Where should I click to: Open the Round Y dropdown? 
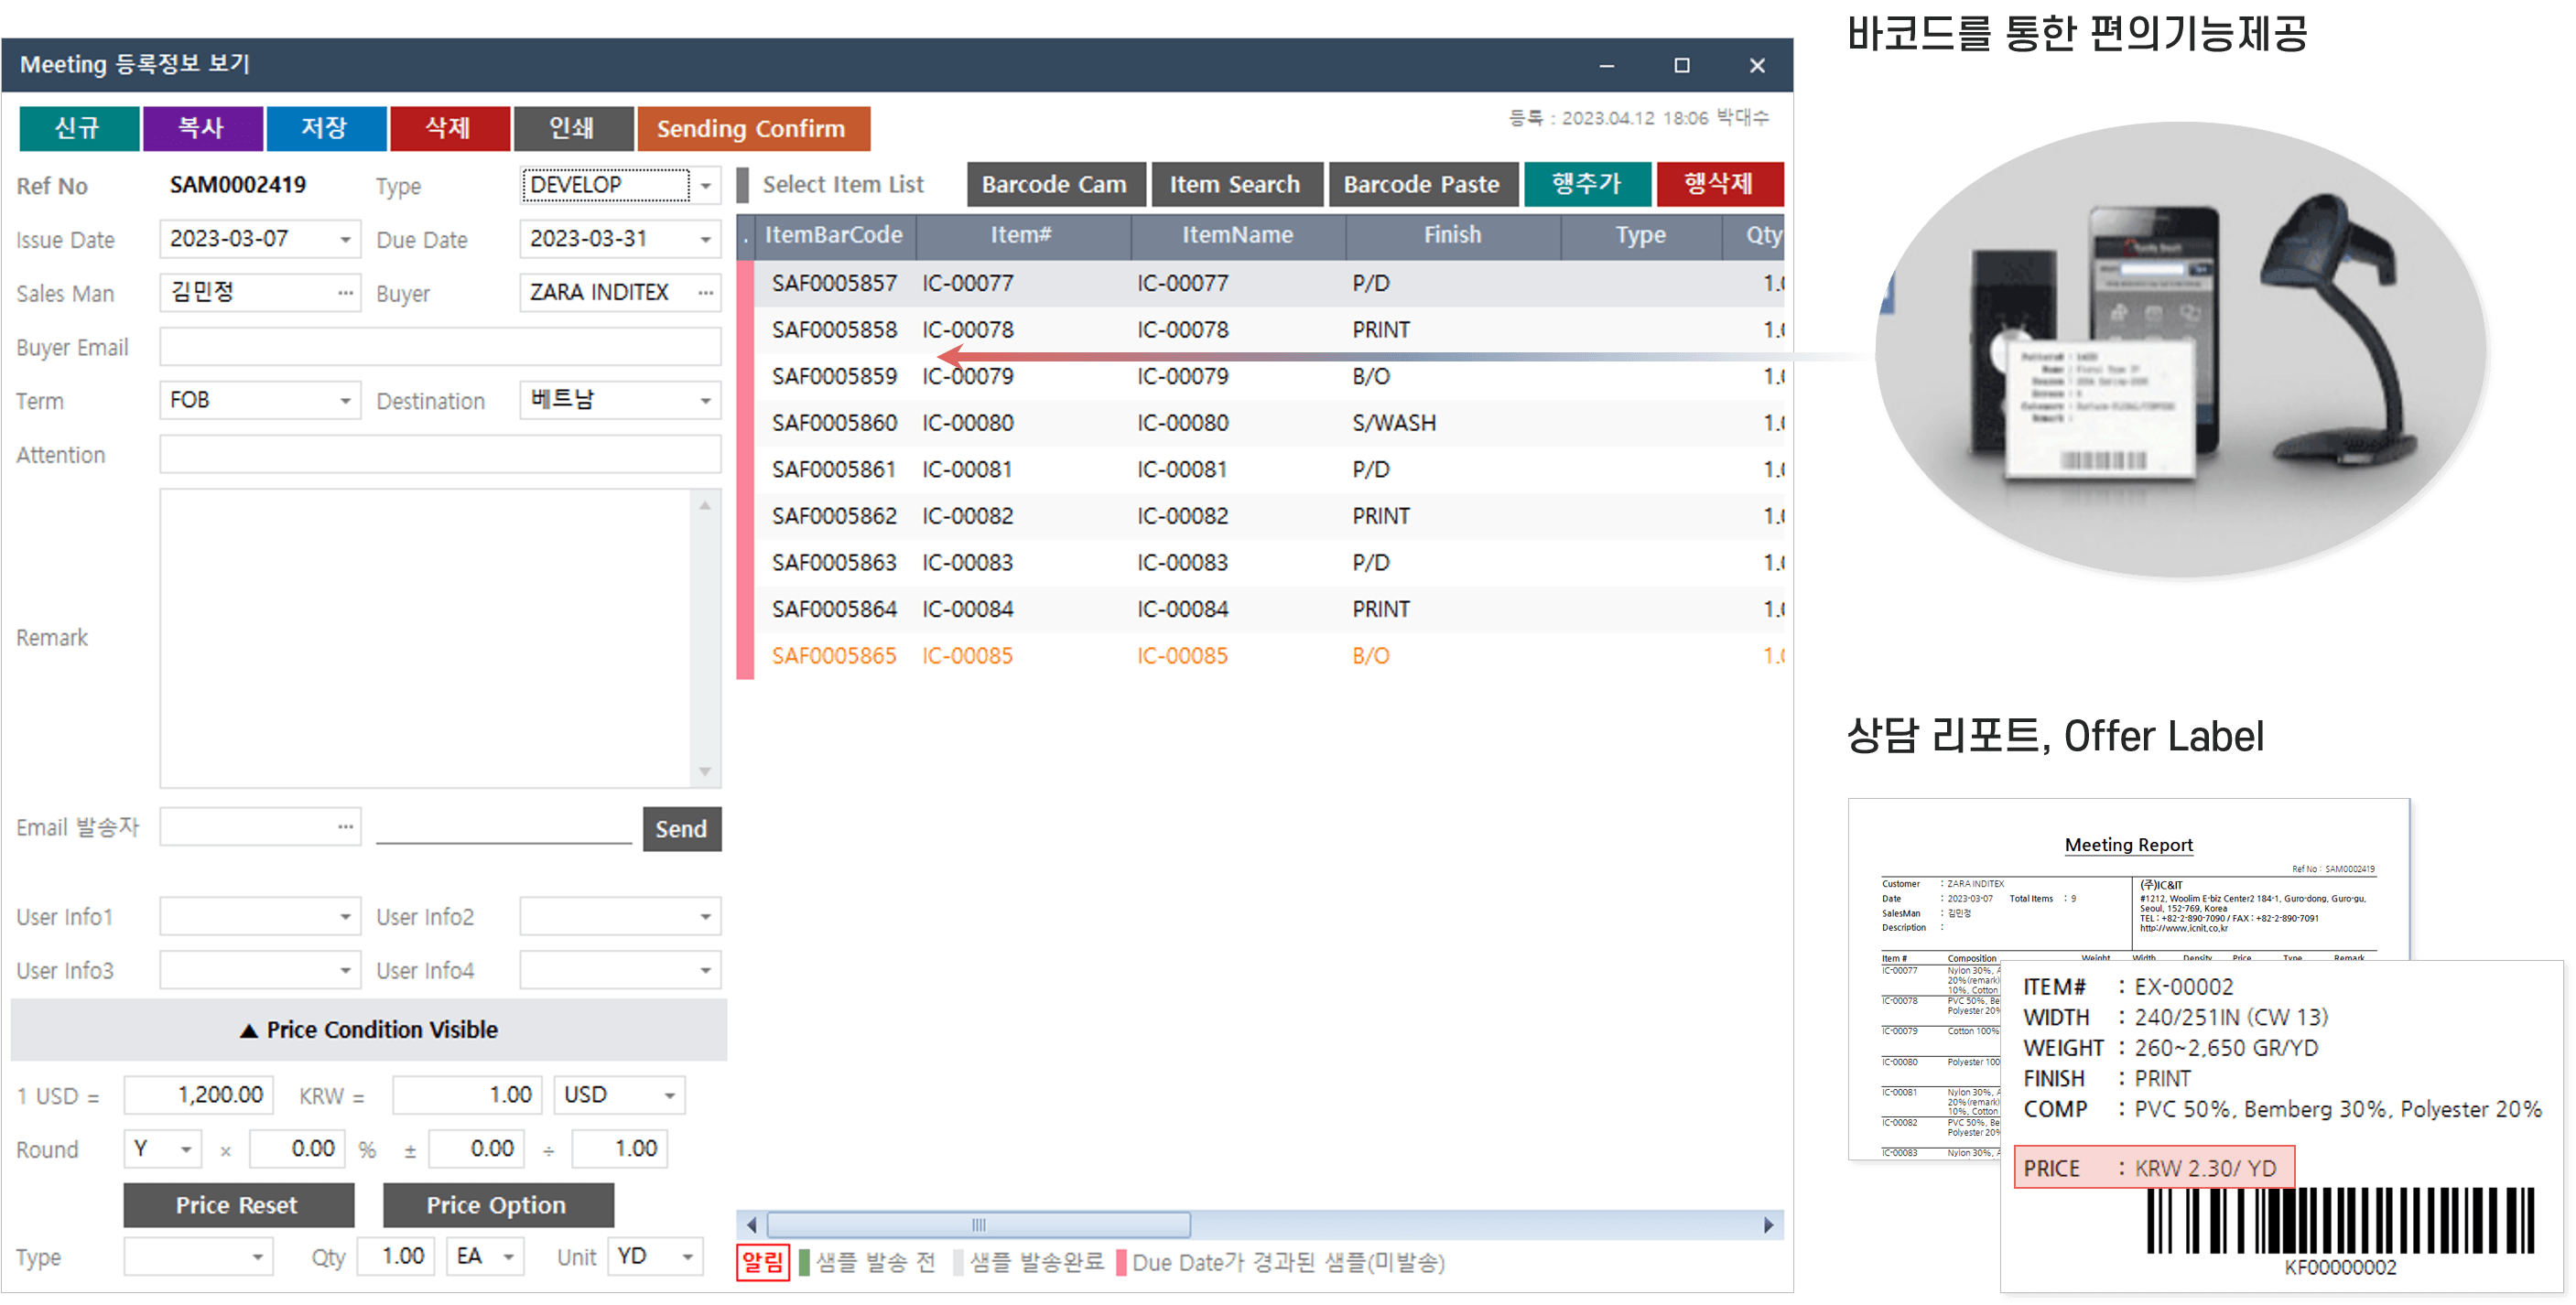click(186, 1150)
